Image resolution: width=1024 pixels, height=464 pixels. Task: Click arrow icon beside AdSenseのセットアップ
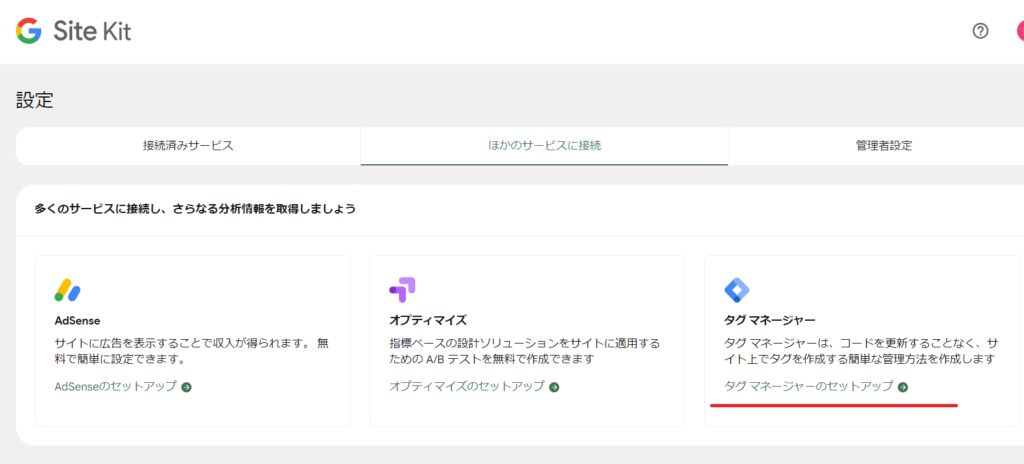click(186, 387)
